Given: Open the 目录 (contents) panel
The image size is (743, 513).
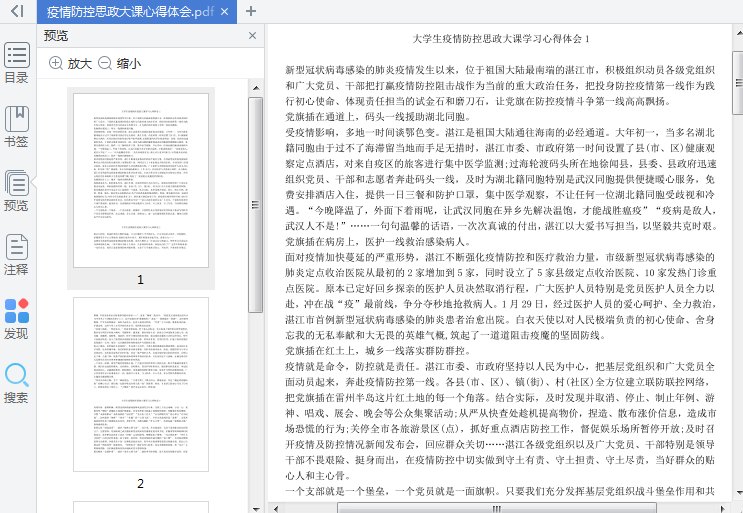Looking at the screenshot, I should click(17, 63).
